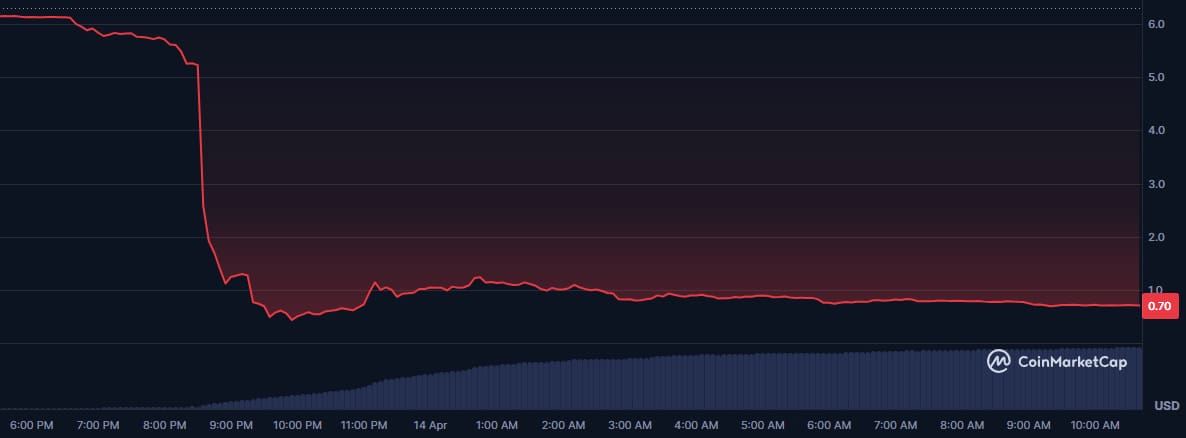
Task: Click the 8:00 PM time axis label
Action: click(164, 425)
